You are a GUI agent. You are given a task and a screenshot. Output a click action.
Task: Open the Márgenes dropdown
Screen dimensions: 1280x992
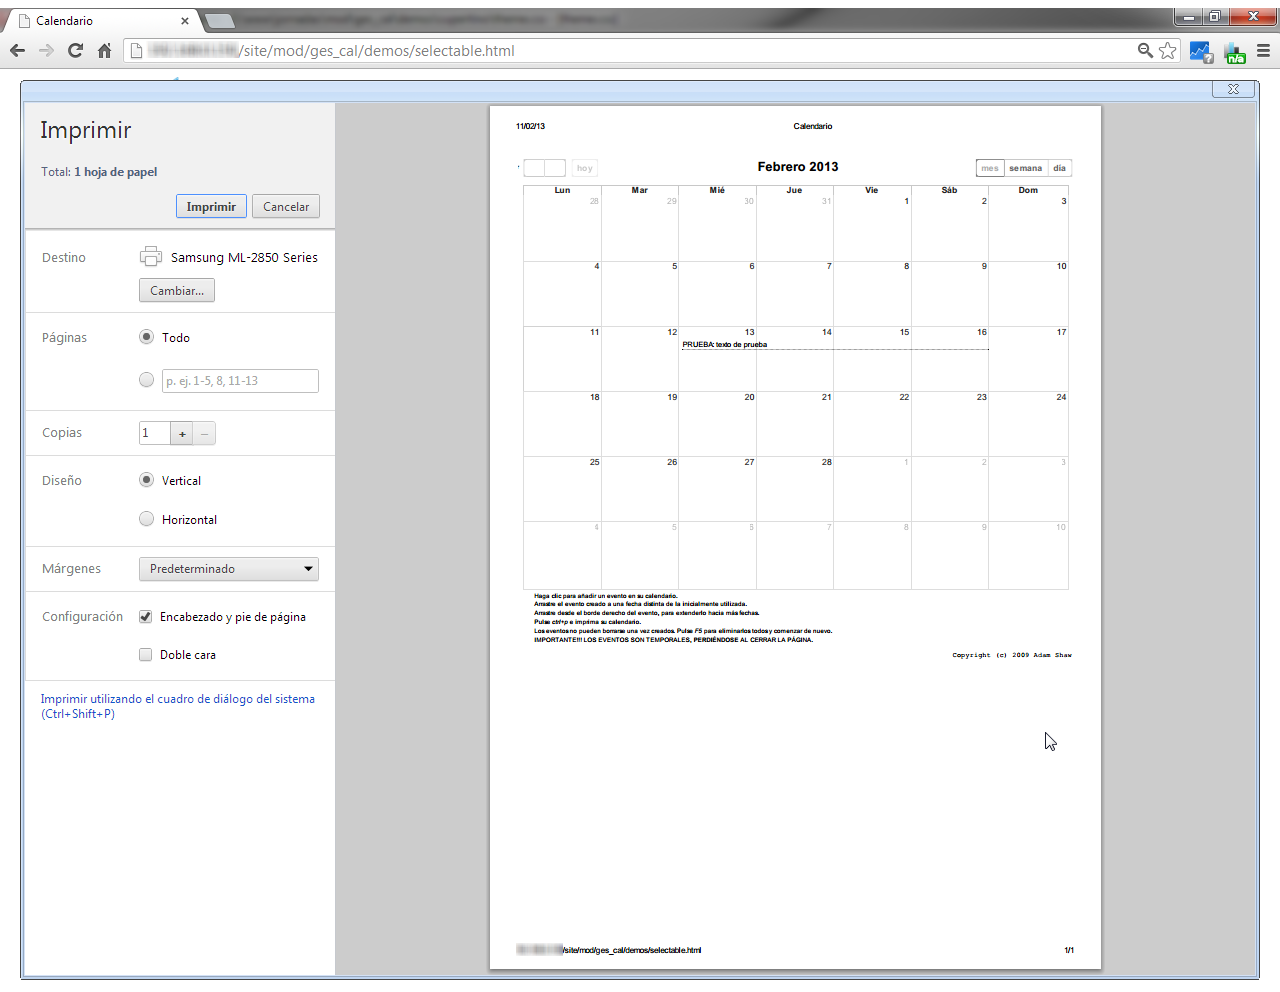(228, 569)
